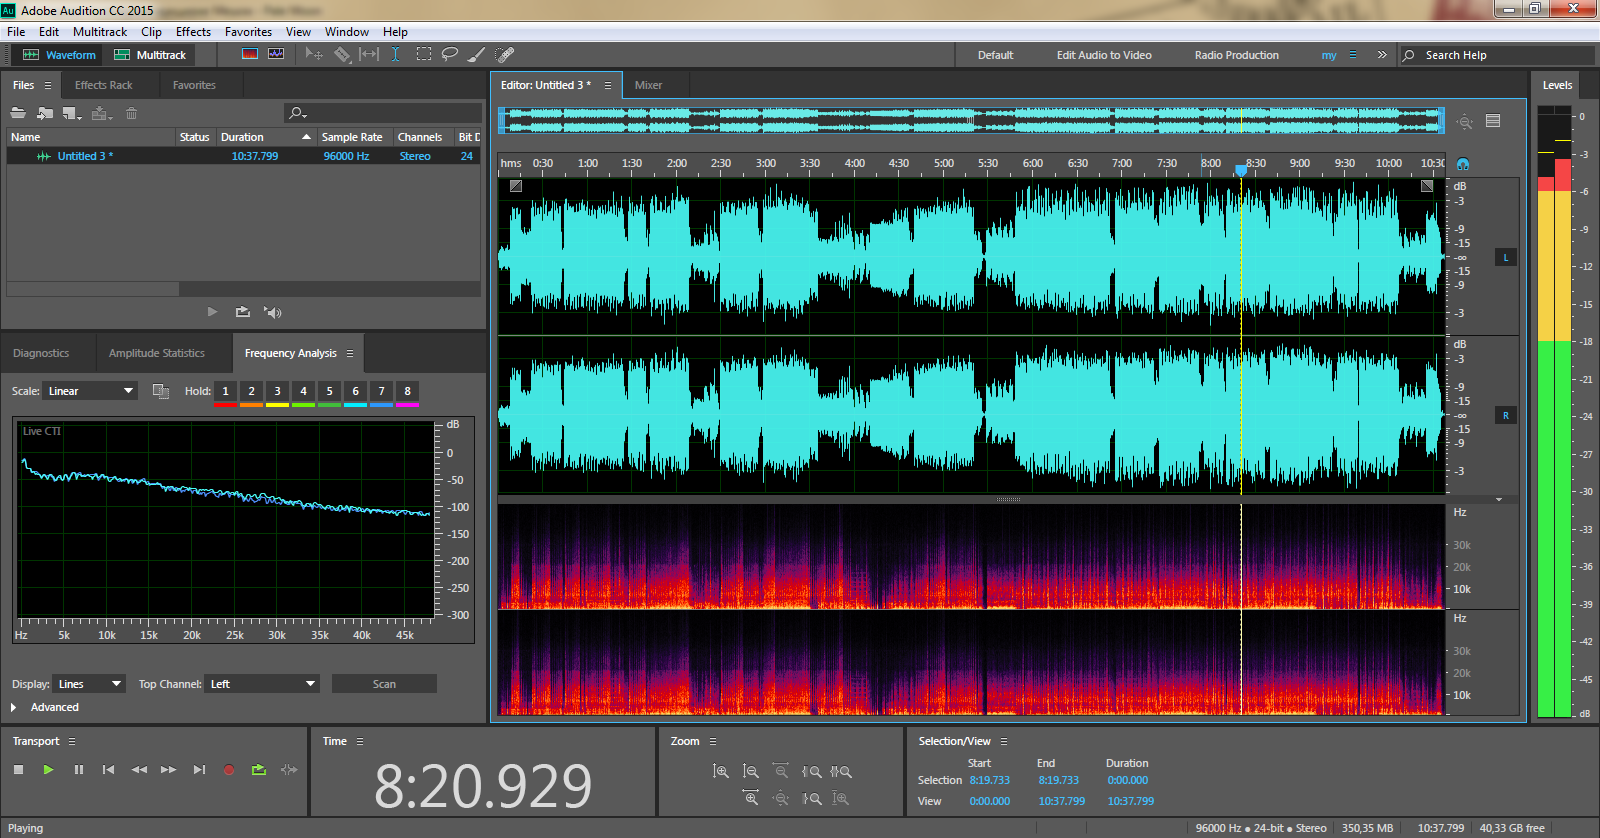1600x838 pixels.
Task: Switch to Multitrack view
Action: pos(151,55)
